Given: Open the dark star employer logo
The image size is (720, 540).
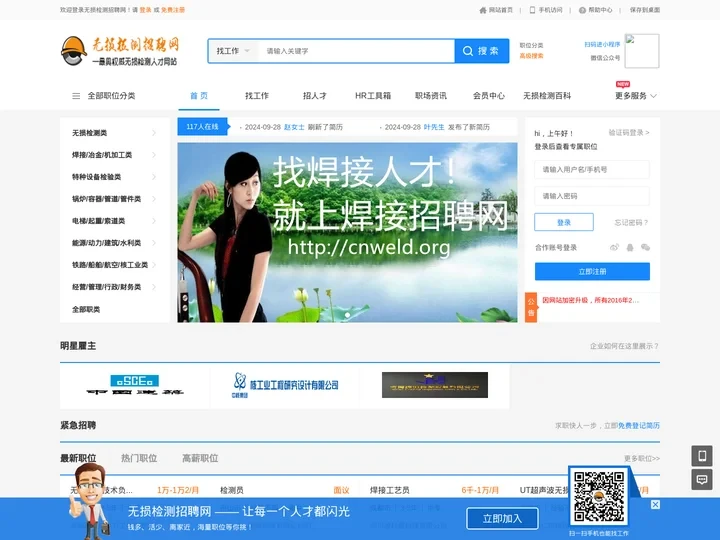Looking at the screenshot, I should point(435,385).
